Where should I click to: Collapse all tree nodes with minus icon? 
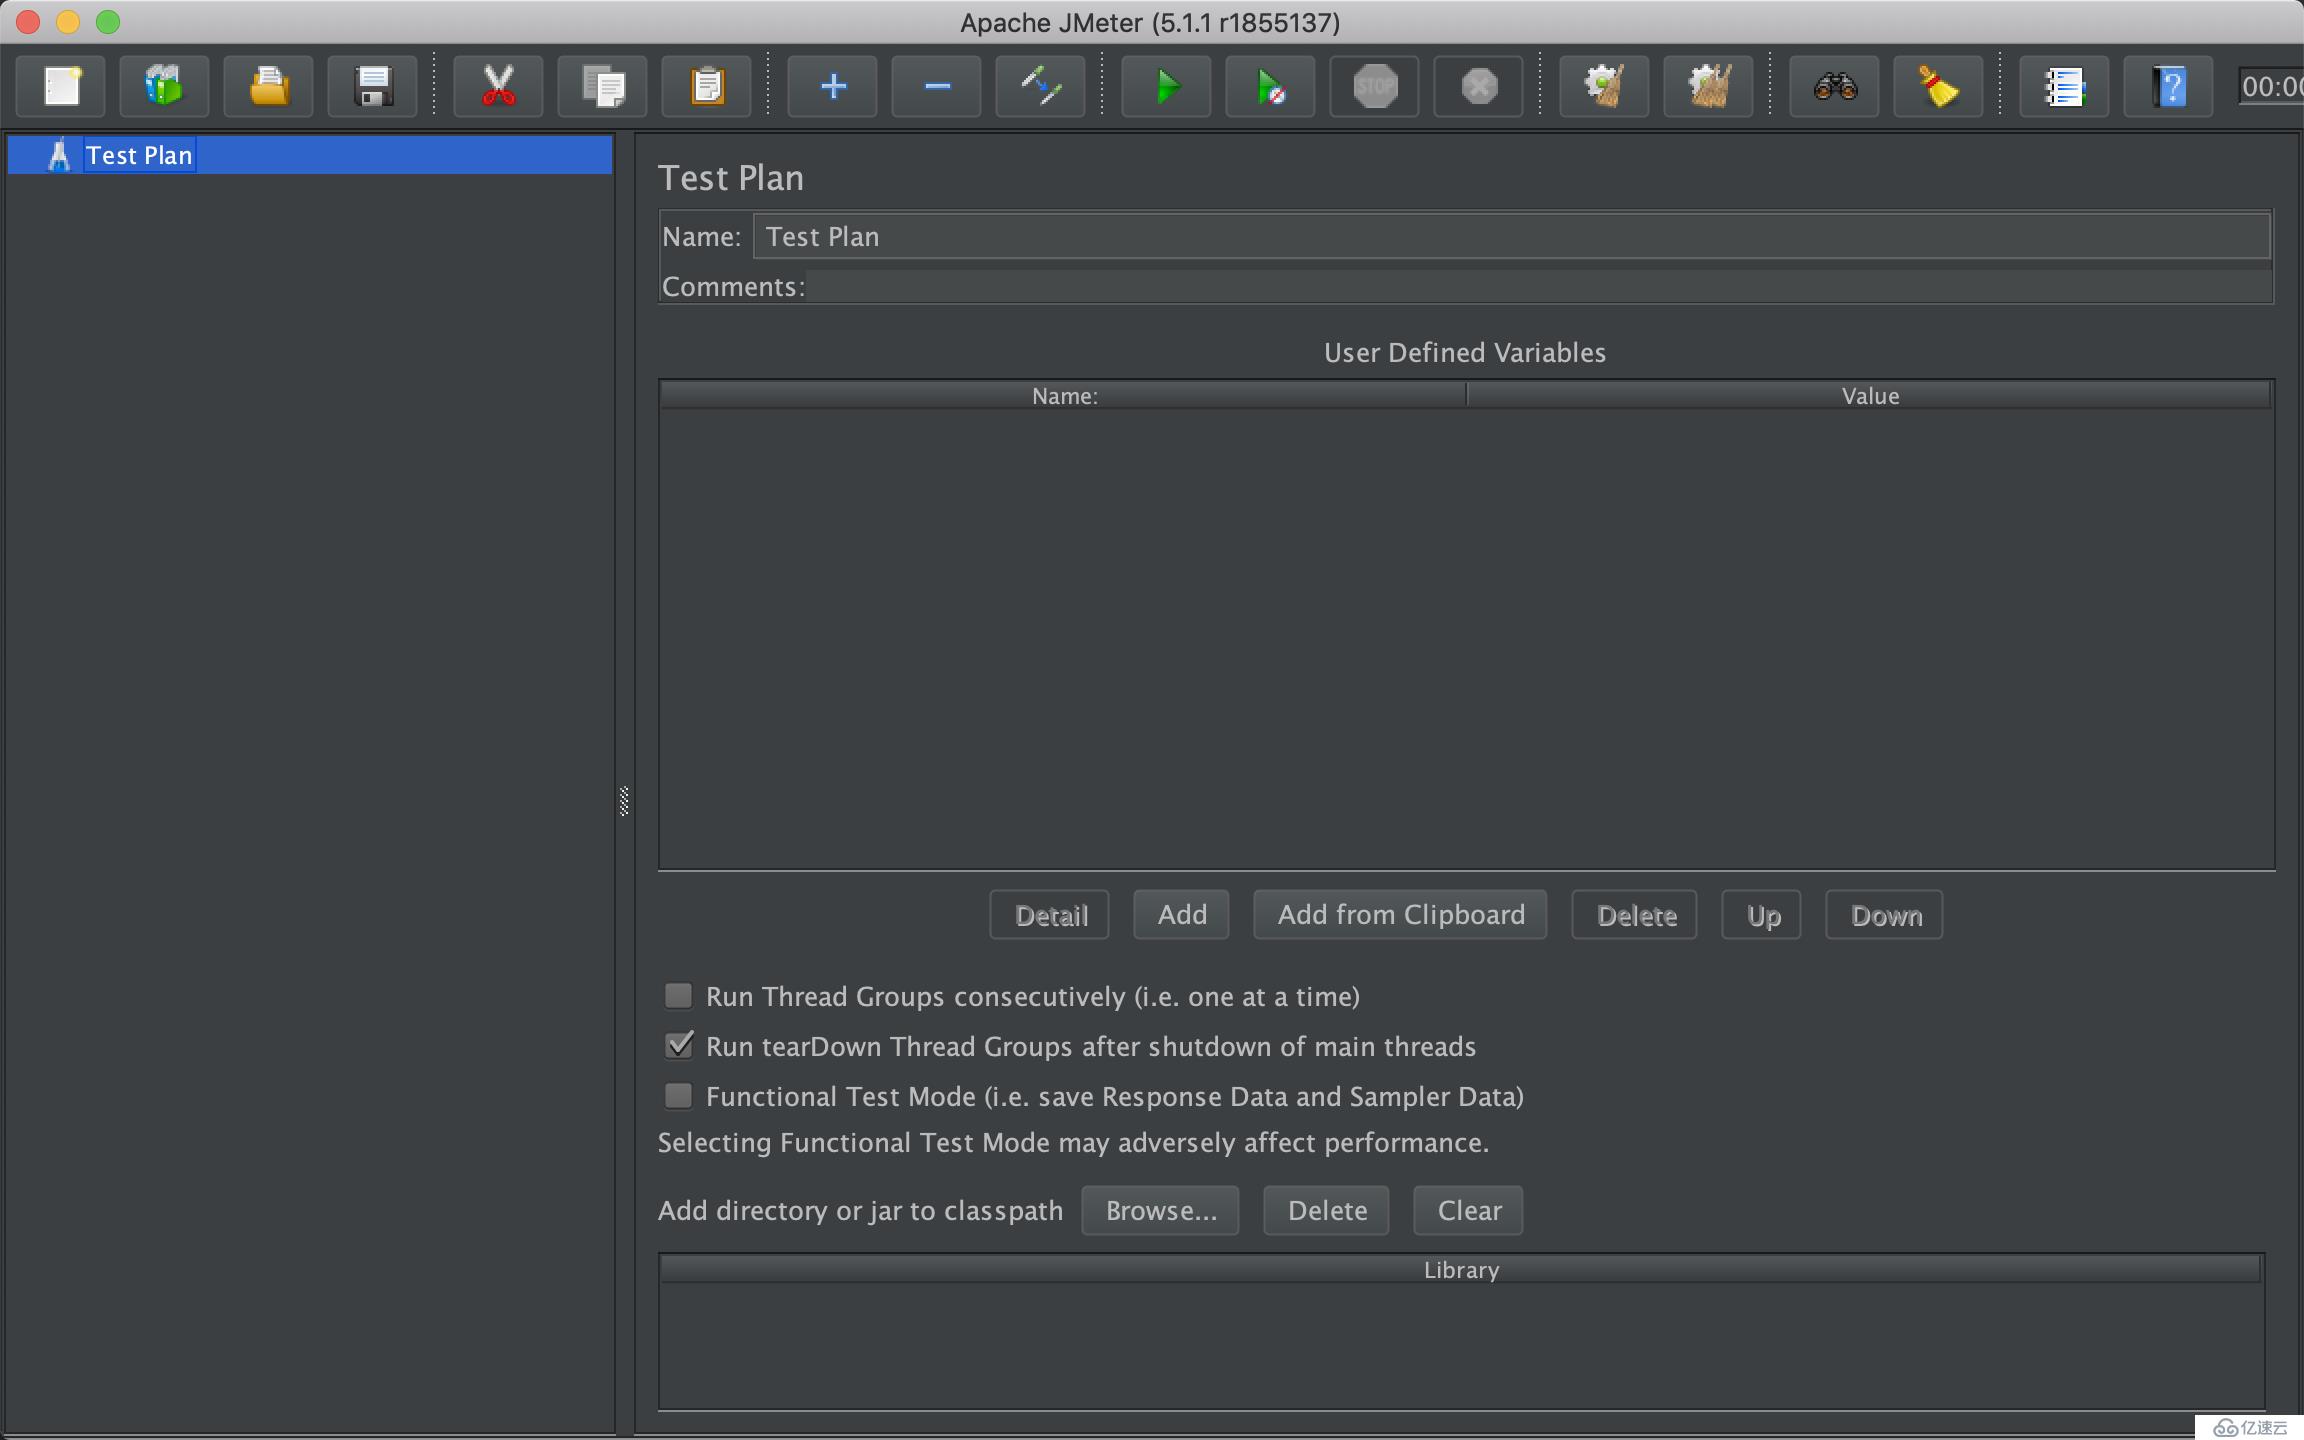pos(936,87)
